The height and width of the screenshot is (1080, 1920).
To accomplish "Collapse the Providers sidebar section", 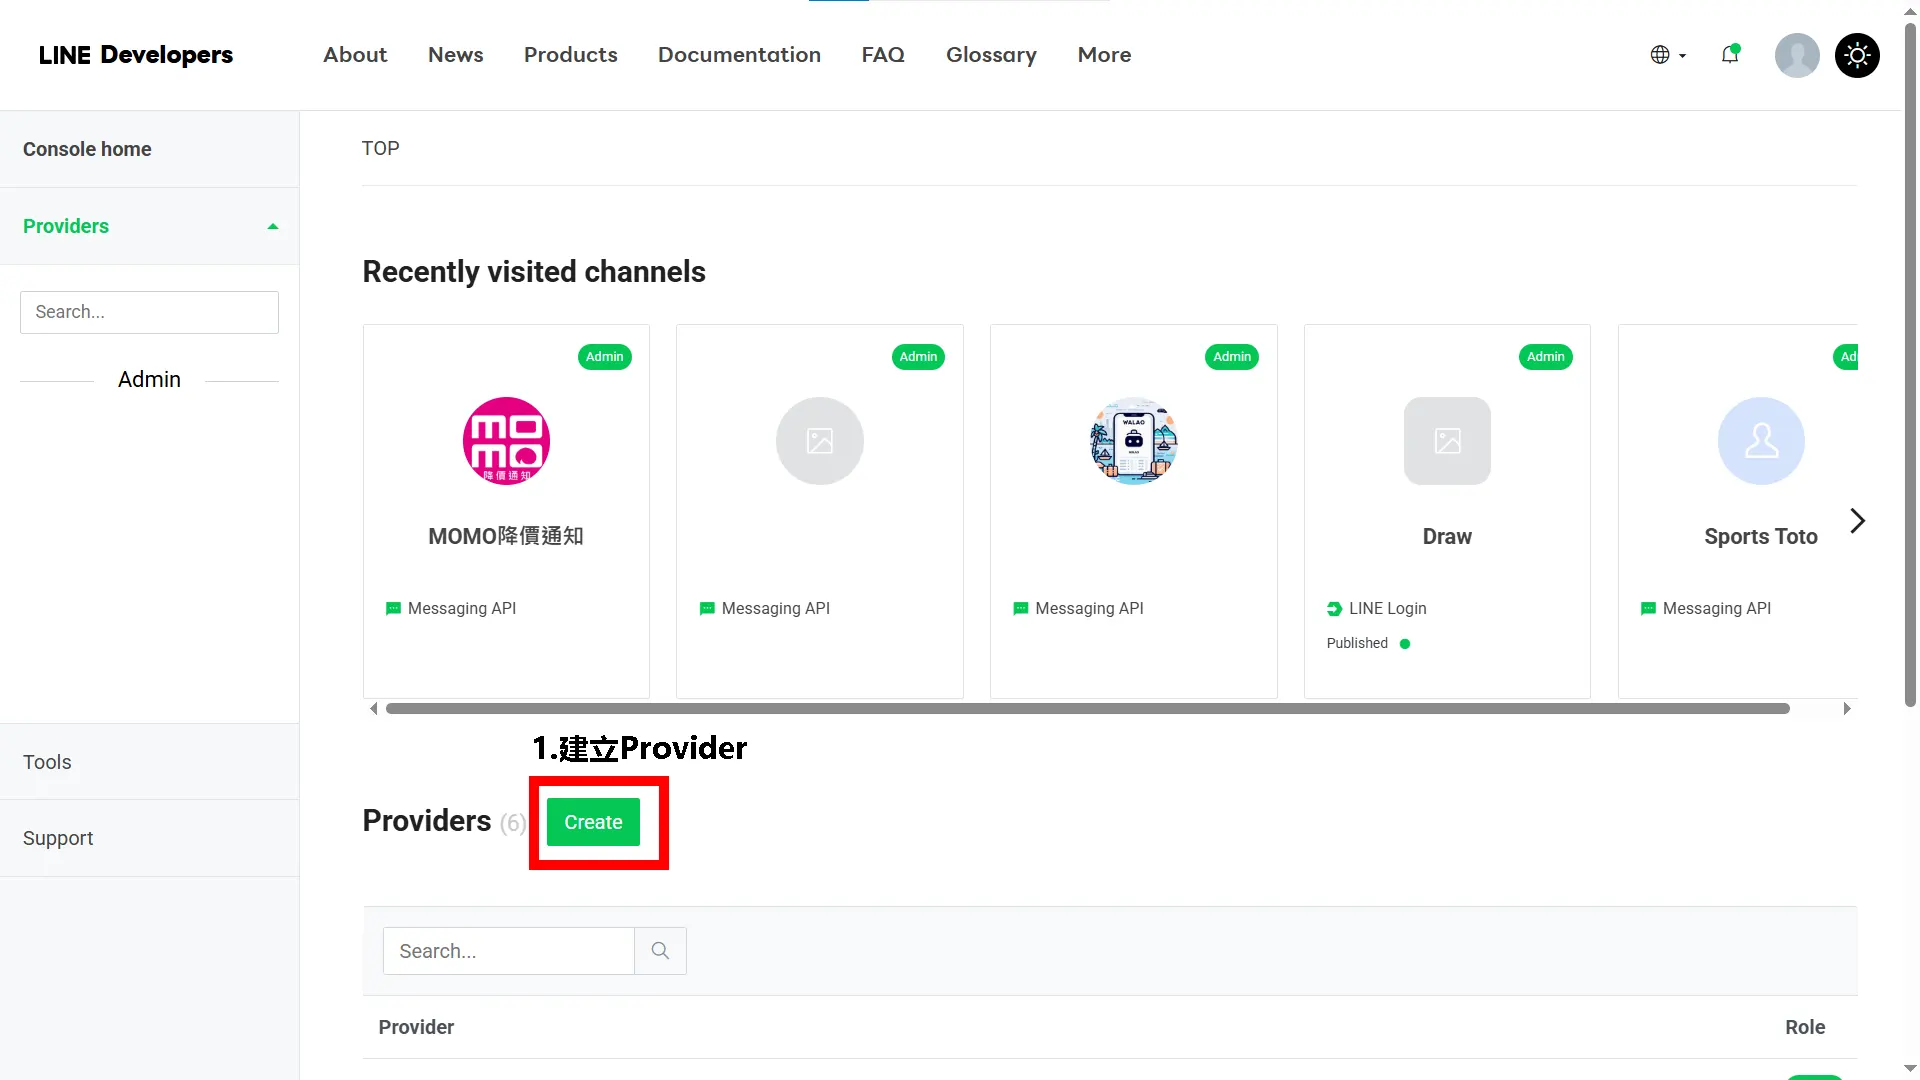I will tap(272, 226).
